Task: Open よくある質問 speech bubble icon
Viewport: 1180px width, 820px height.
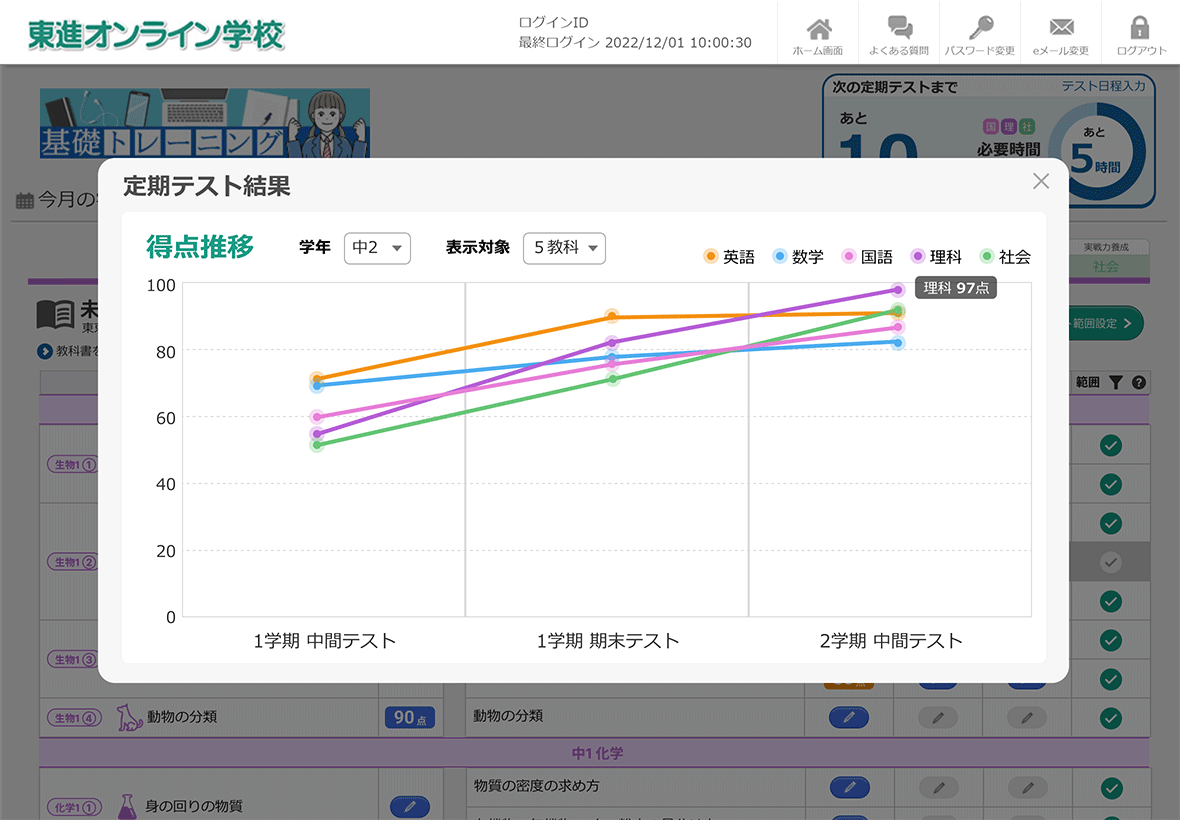Action: pos(899,28)
